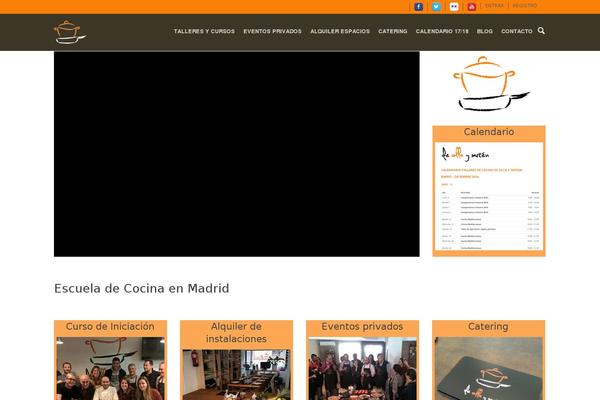Open the Alquiler de instalaciones heading
The height and width of the screenshot is (400, 600).
(236, 333)
